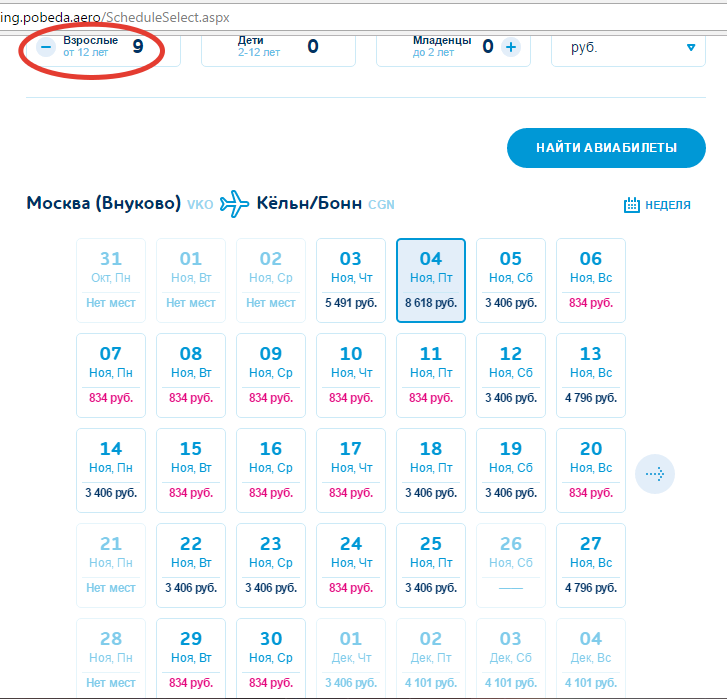Click the airplane icon between cities

pos(234,203)
